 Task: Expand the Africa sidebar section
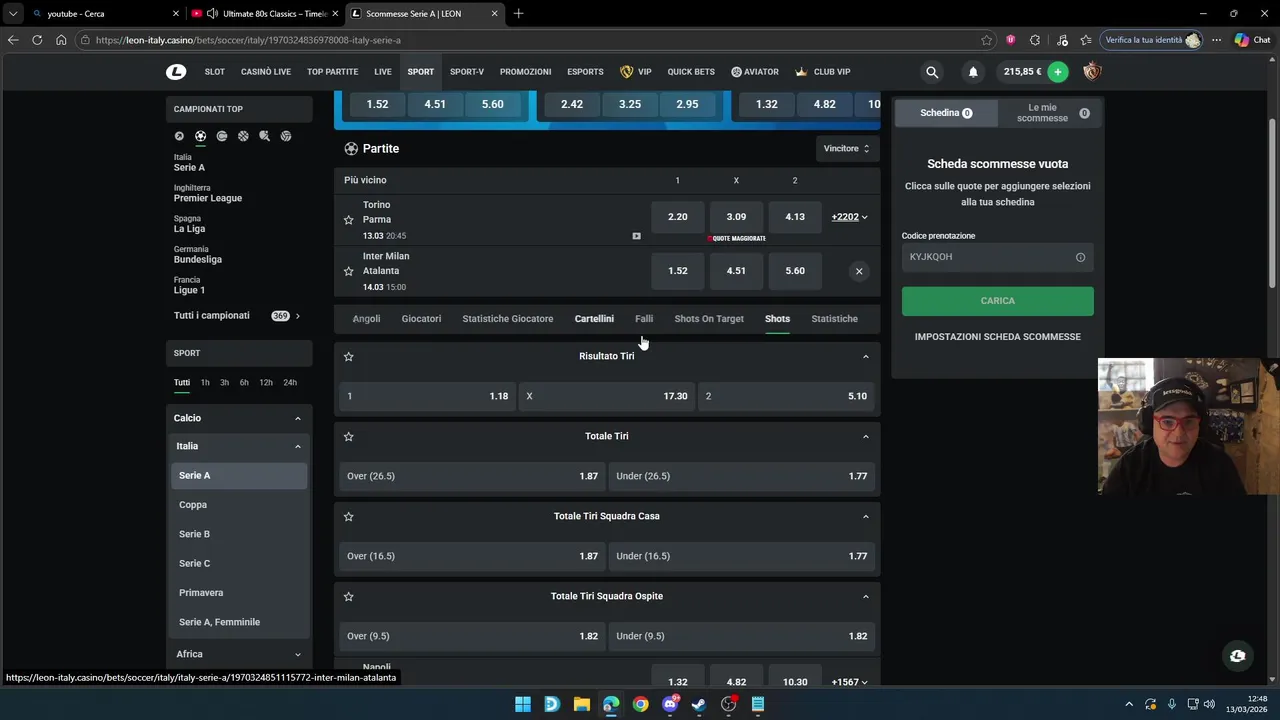pos(298,654)
